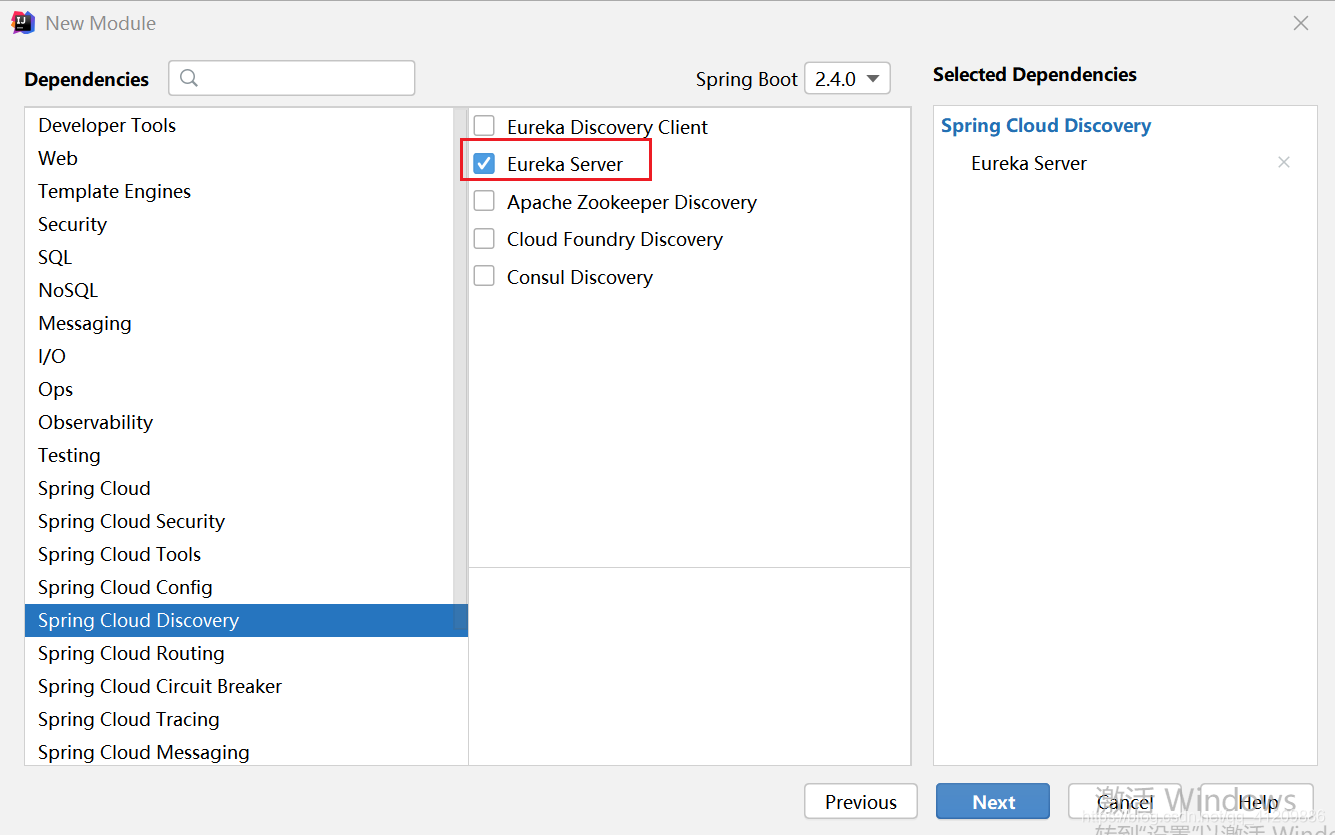Screen dimensions: 1335x835
Task: Click the IntelliJ IDEA logo icon in title bar
Action: click(x=23, y=22)
